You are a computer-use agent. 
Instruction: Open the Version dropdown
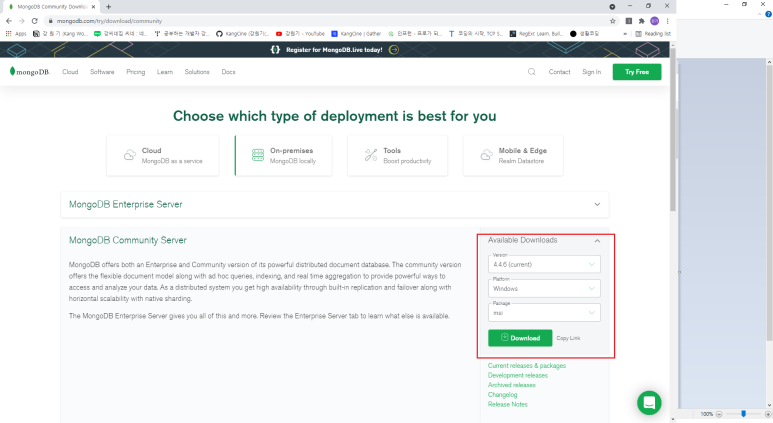[544, 264]
